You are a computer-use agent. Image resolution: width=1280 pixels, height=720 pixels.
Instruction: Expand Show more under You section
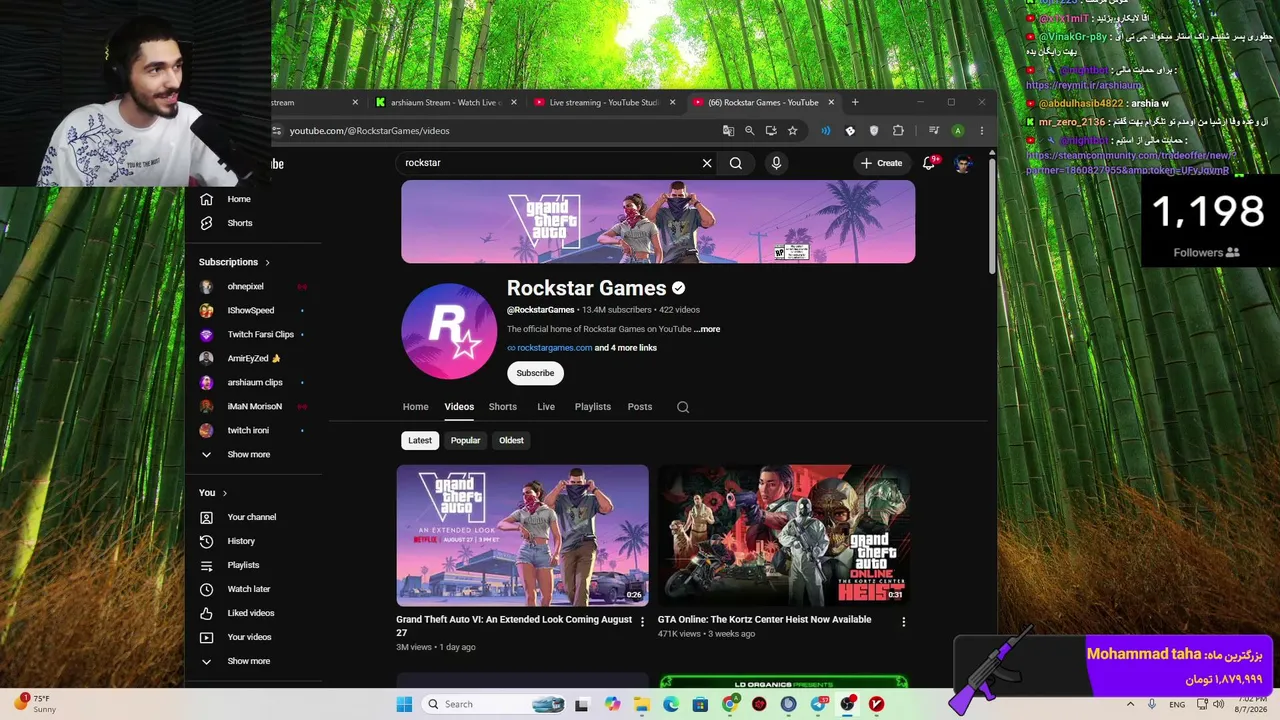[x=248, y=661]
